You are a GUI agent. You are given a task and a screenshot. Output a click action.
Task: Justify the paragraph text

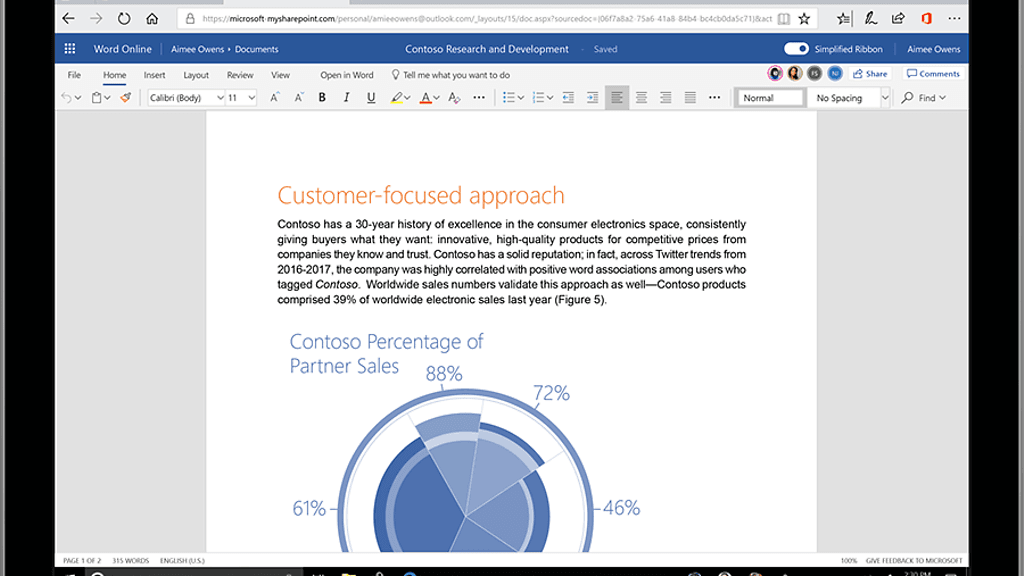tap(690, 98)
